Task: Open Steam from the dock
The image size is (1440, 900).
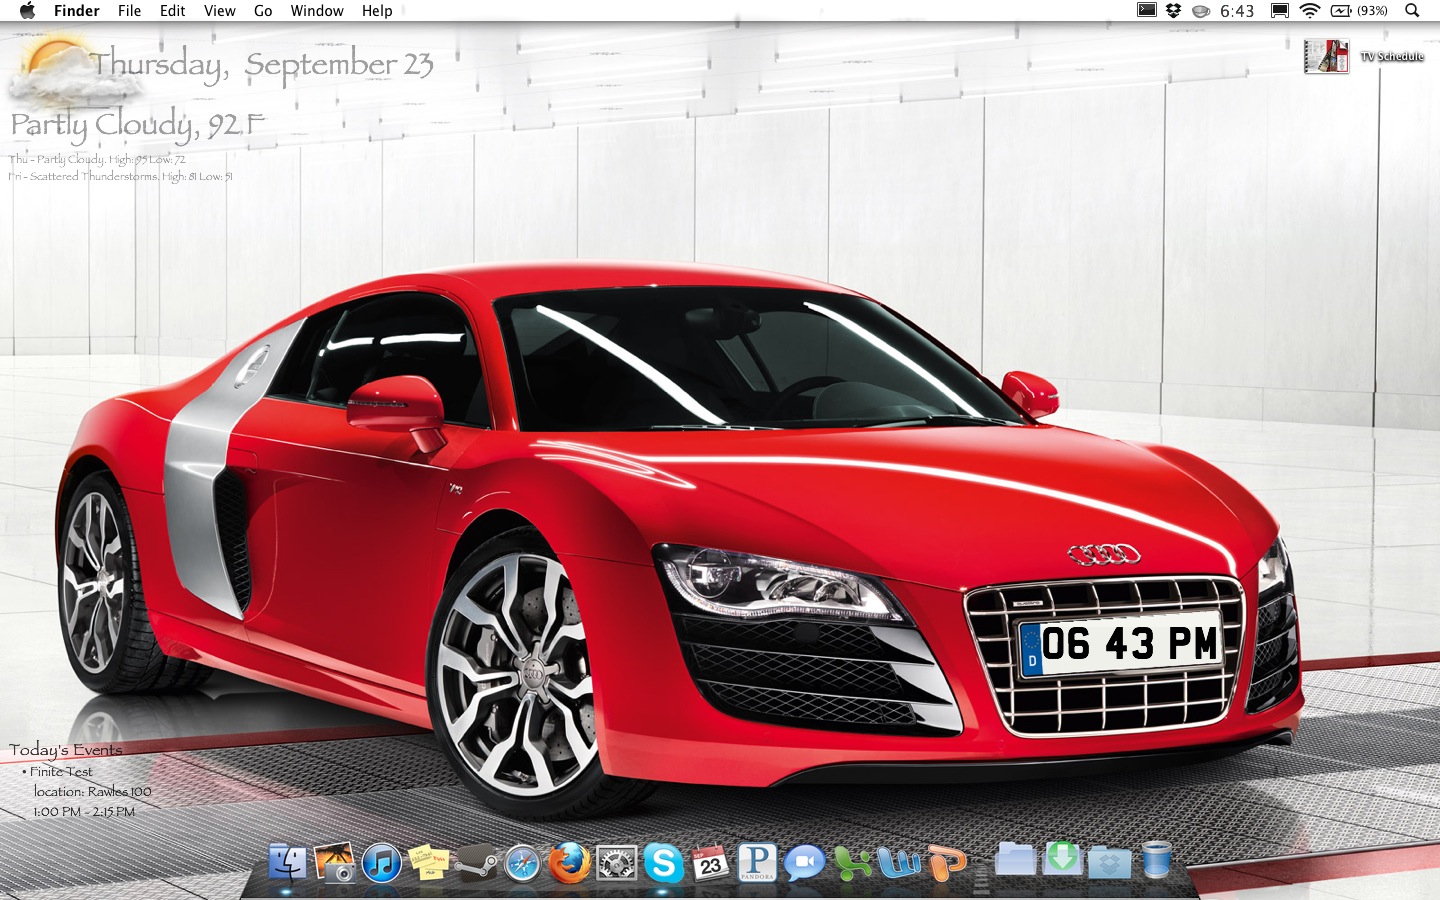Action: tap(475, 864)
